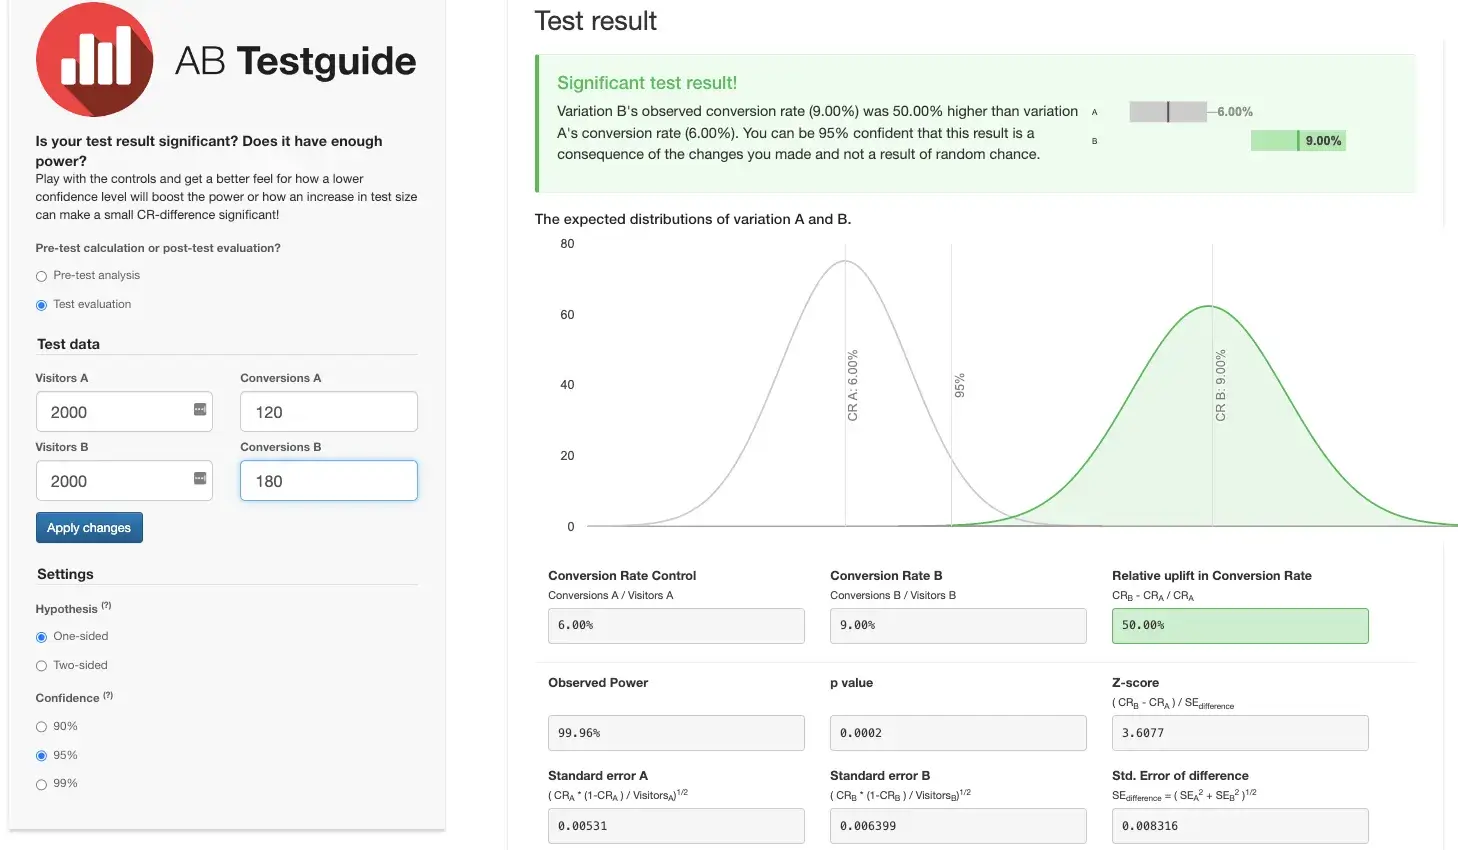The height and width of the screenshot is (850, 1458).
Task: Select the Test evaluation radio button
Action: pos(41,305)
